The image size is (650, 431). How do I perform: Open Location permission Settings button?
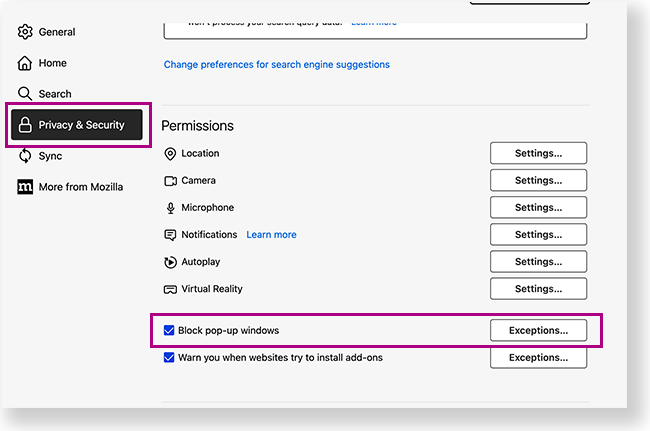538,154
